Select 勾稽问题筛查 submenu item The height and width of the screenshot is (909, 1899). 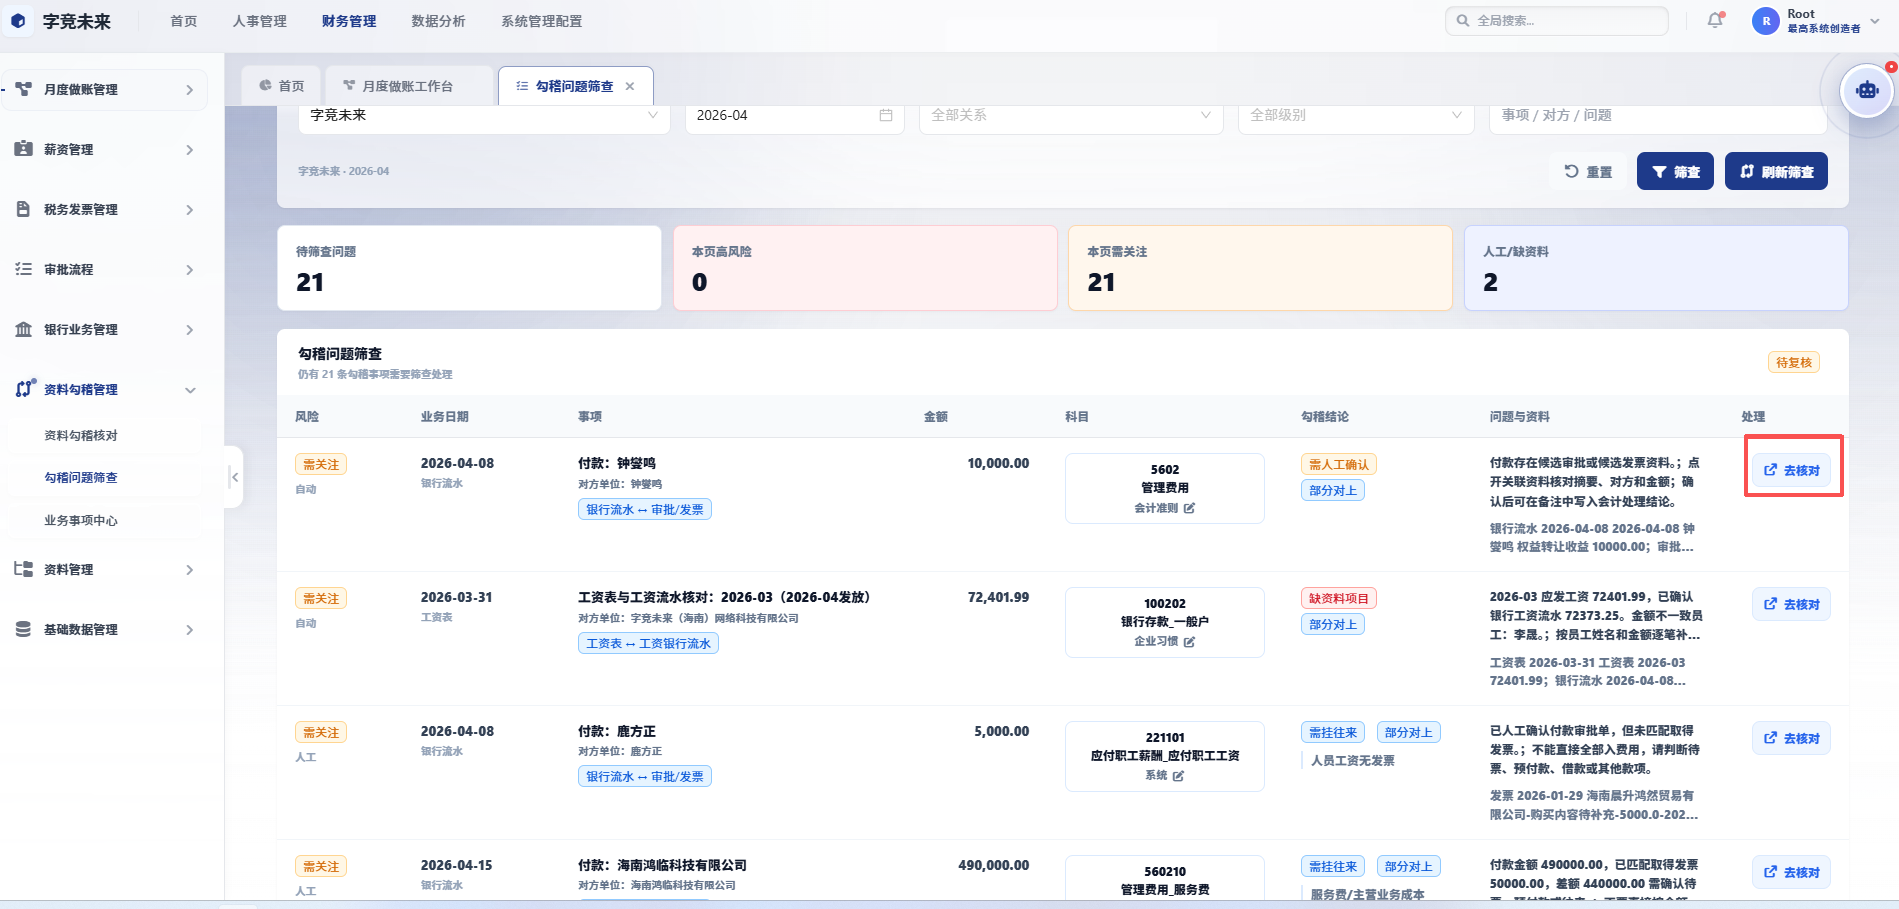pyautogui.click(x=81, y=477)
